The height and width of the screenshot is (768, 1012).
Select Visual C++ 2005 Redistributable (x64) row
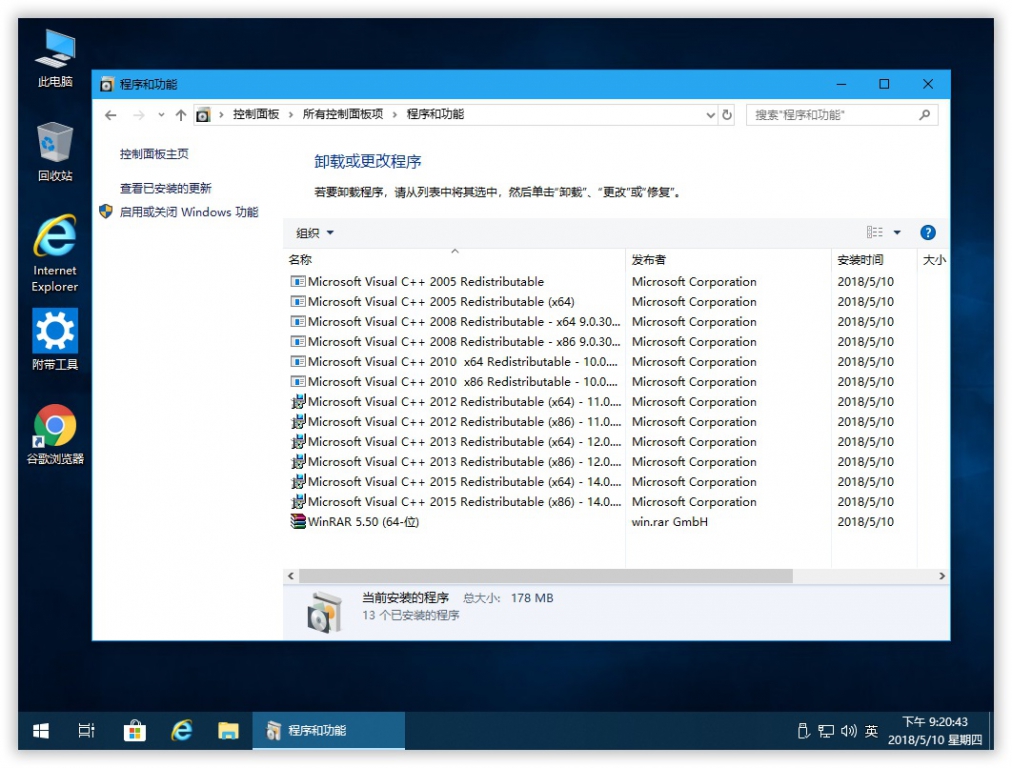click(x=616, y=301)
